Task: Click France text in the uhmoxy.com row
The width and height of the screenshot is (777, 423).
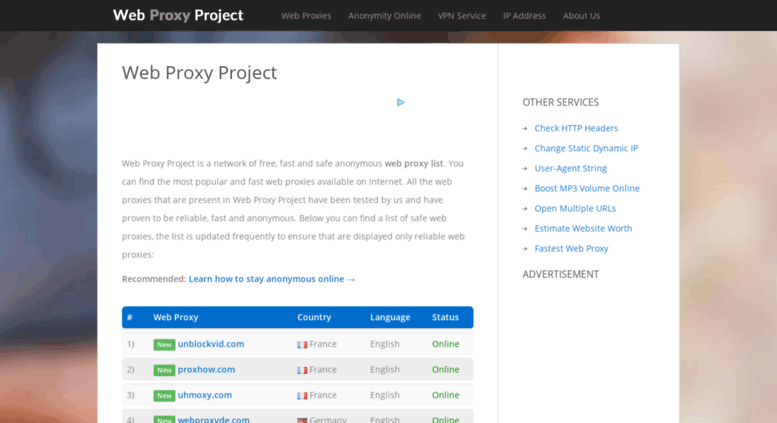Action: [323, 395]
